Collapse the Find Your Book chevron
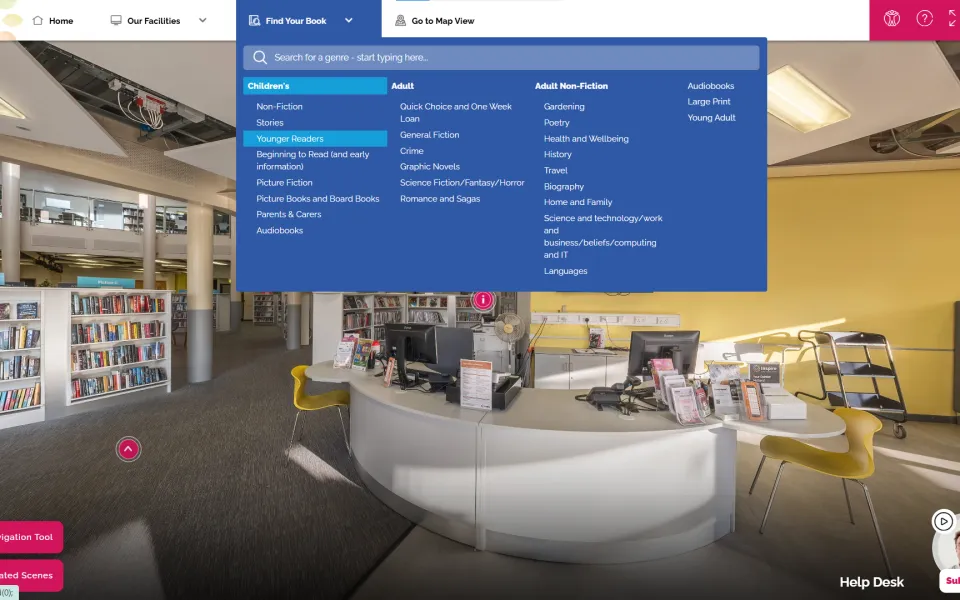Image resolution: width=960 pixels, height=600 pixels. [x=349, y=20]
